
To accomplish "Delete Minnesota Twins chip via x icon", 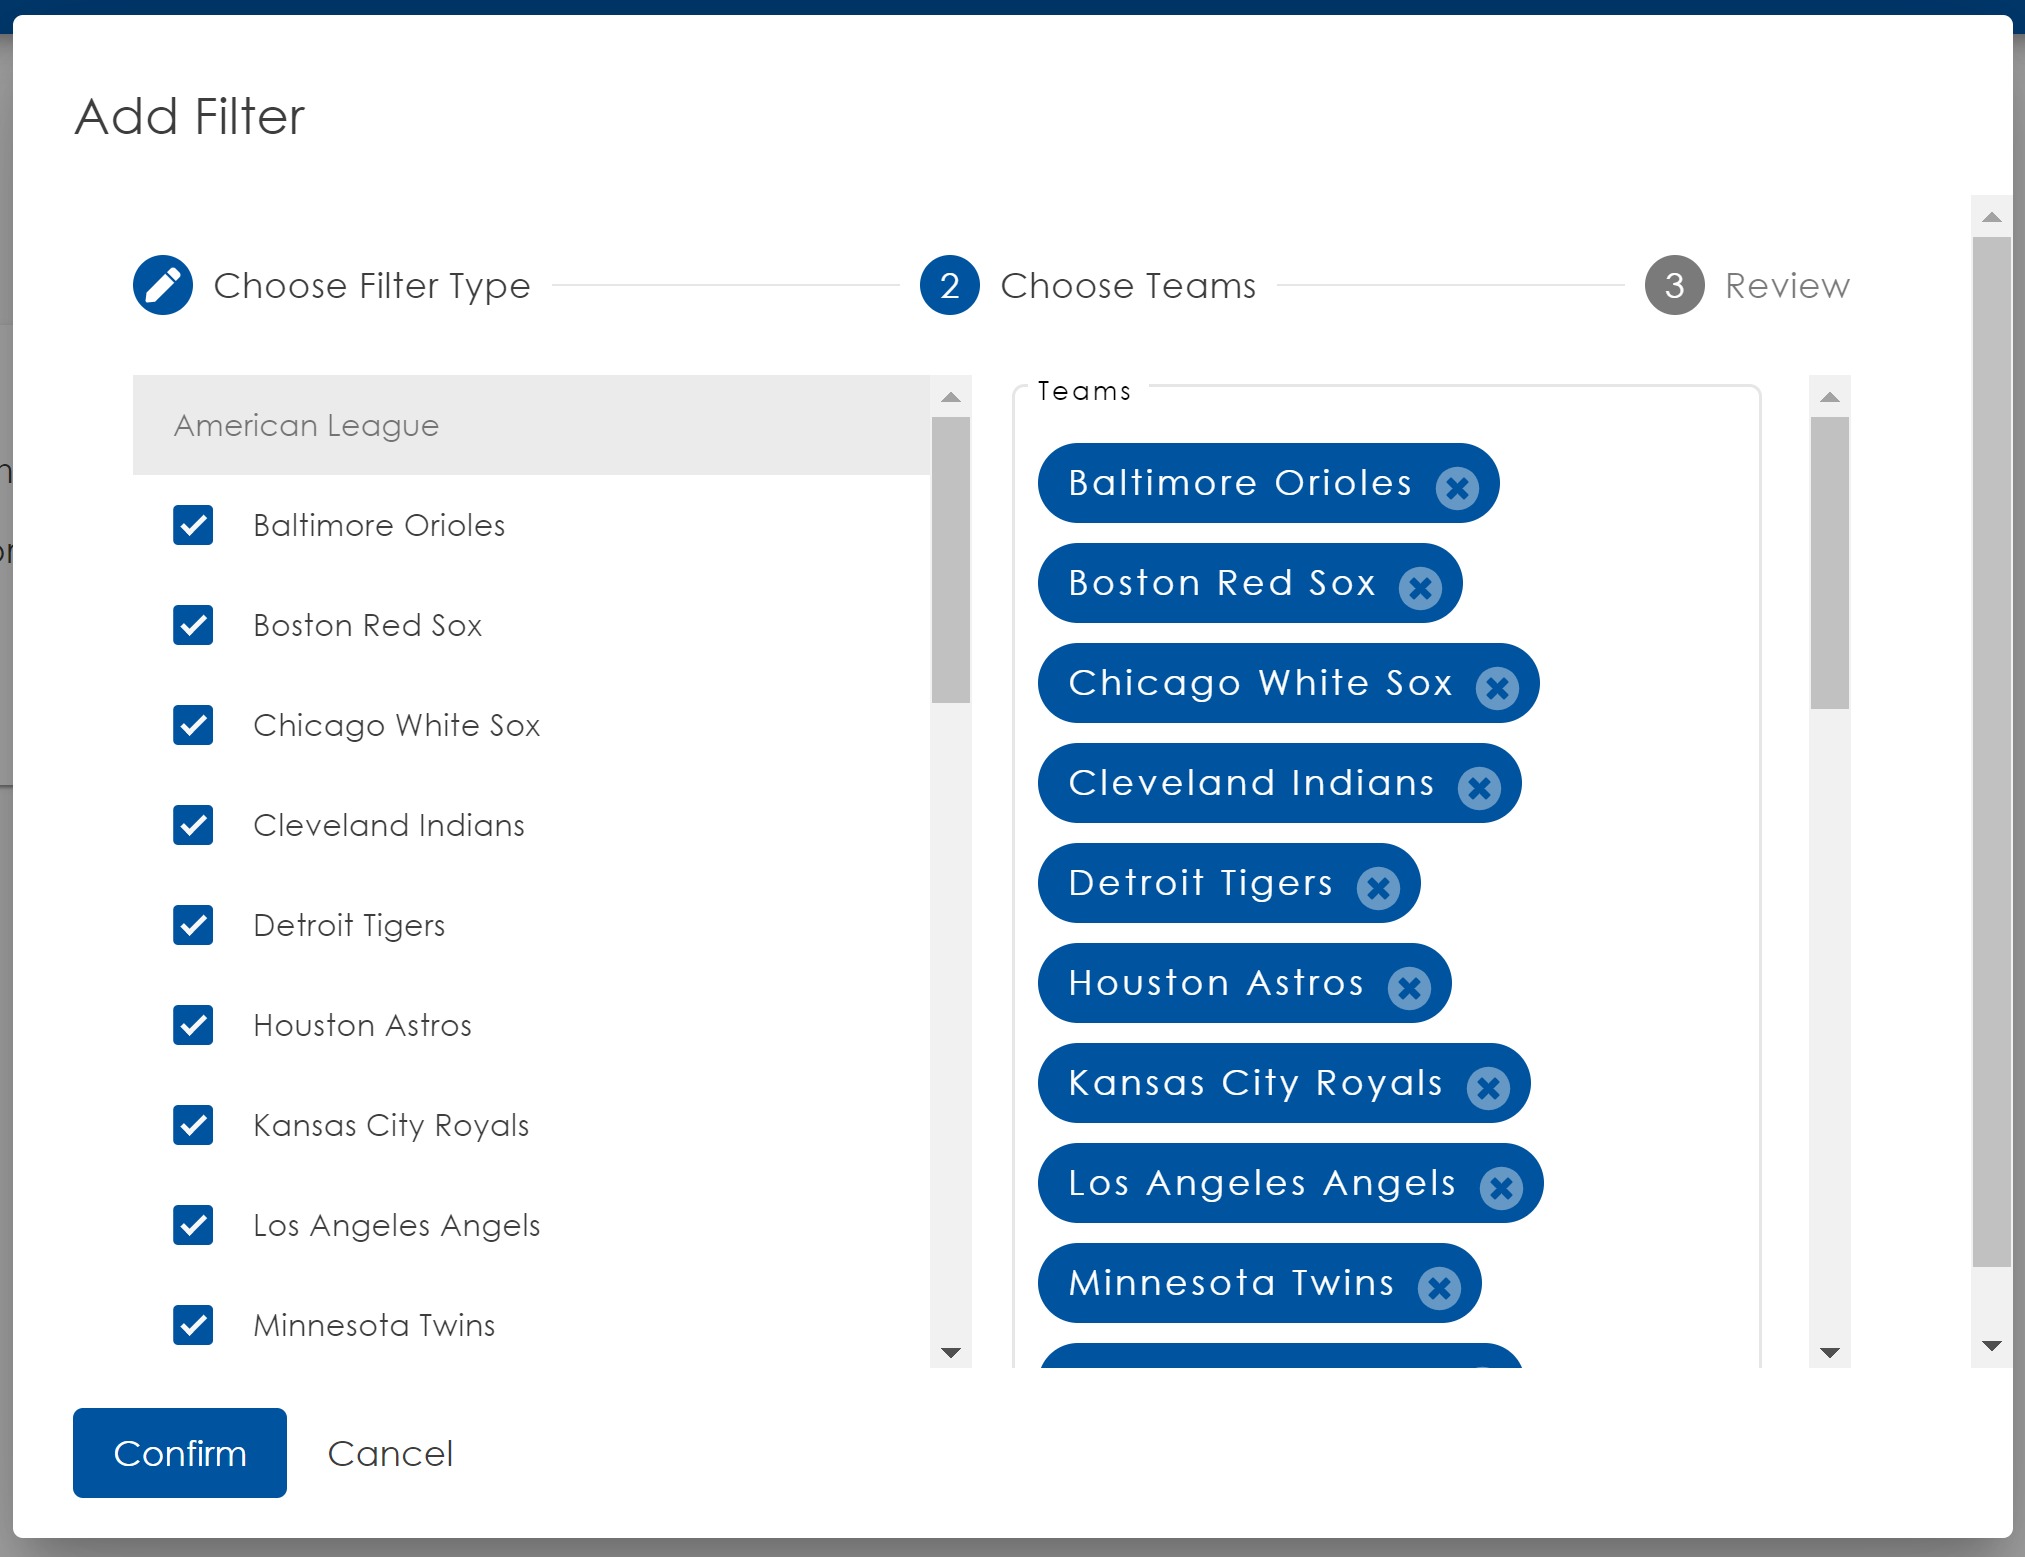I will point(1439,1288).
